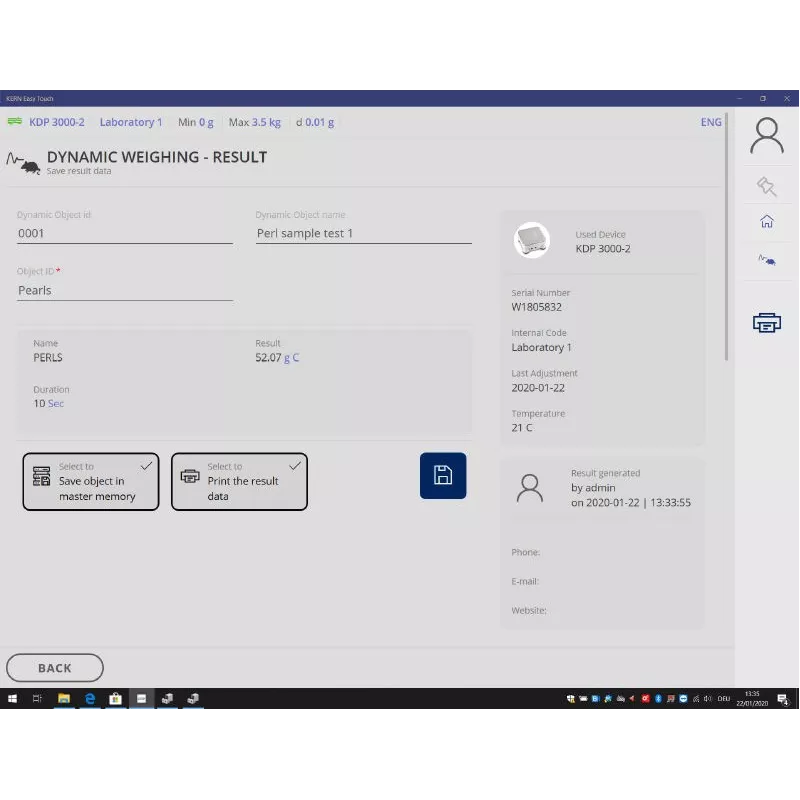The width and height of the screenshot is (800, 800).
Task: Click green connection status icon at top left
Action: (x=15, y=122)
